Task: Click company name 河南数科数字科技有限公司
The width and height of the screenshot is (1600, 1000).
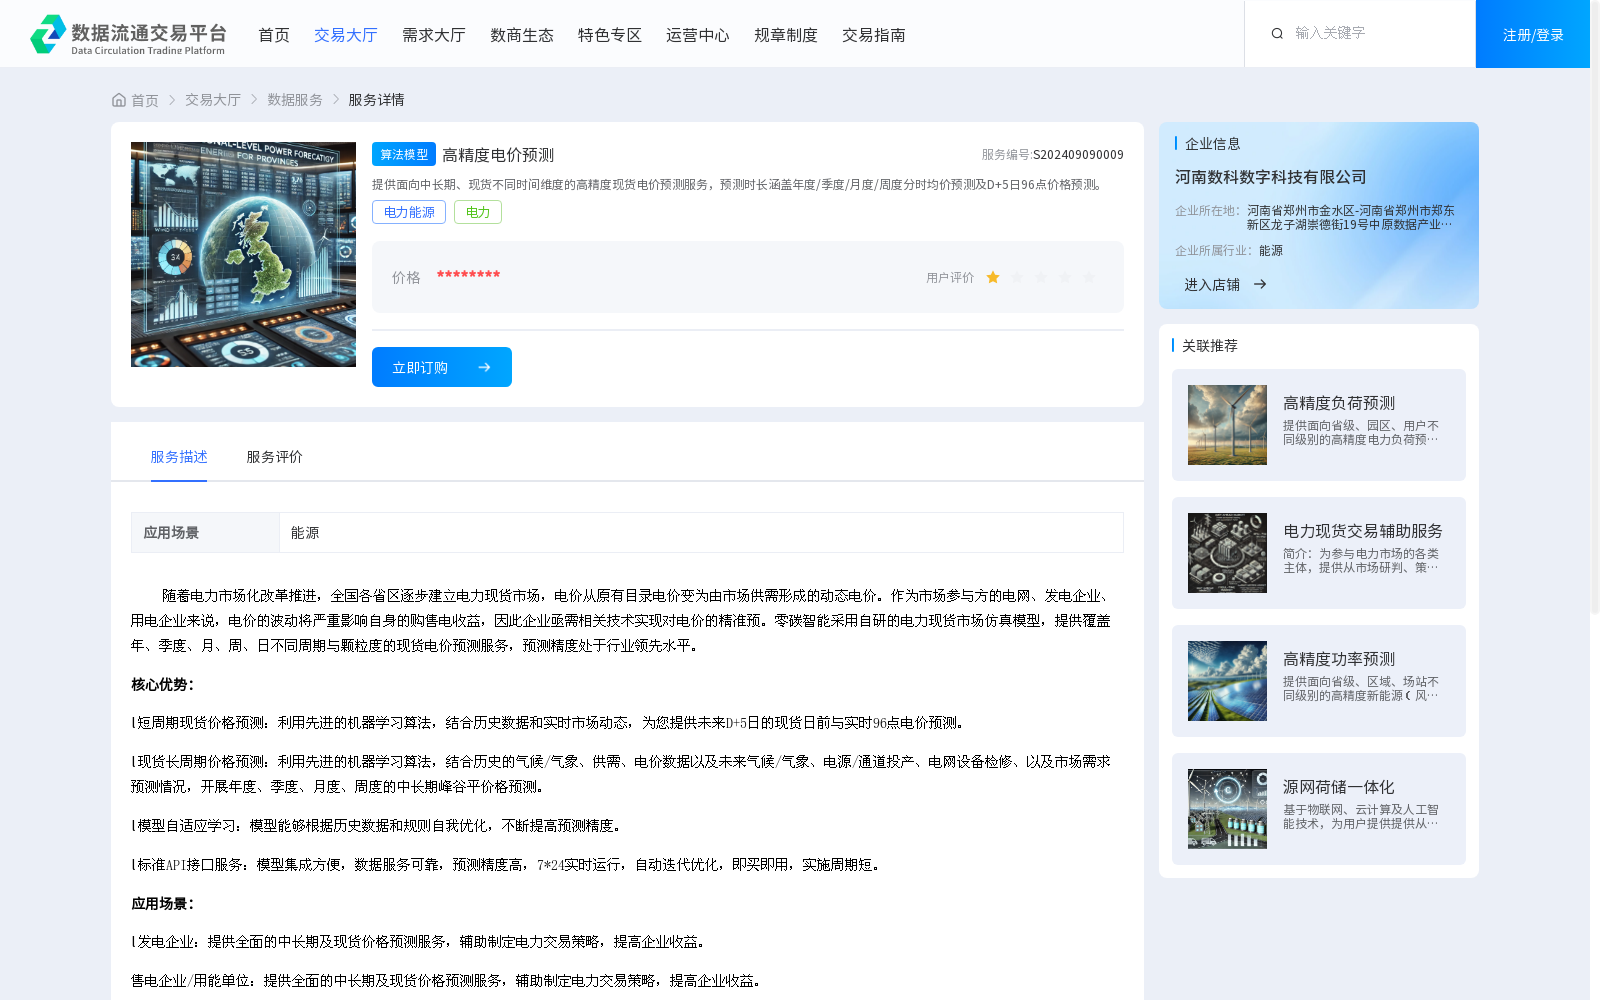Action: [x=1271, y=177]
